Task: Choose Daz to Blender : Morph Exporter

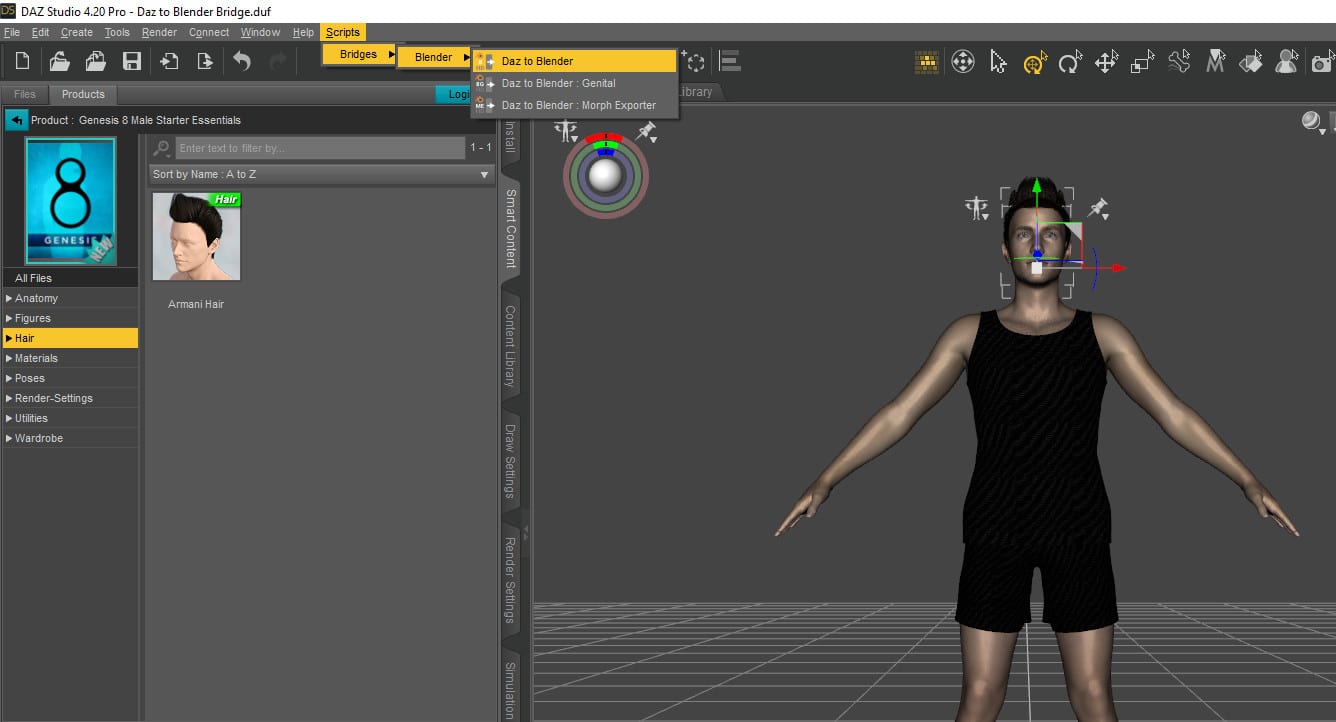Action: click(x=574, y=105)
